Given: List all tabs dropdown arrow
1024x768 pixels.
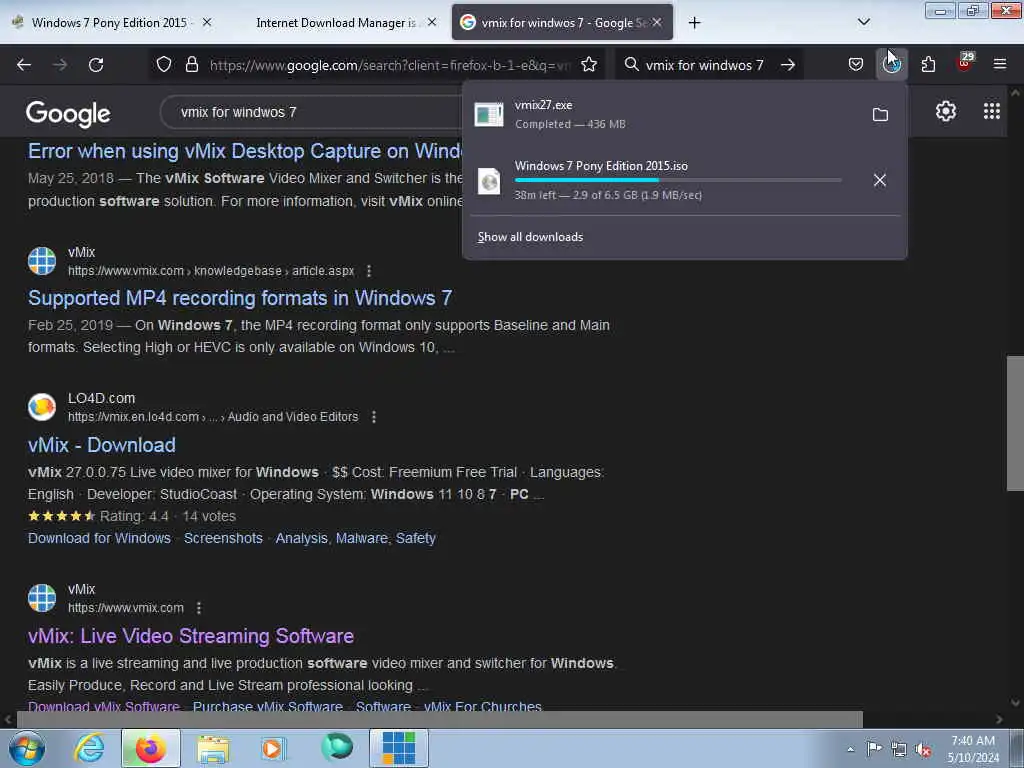Looking at the screenshot, I should [863, 22].
